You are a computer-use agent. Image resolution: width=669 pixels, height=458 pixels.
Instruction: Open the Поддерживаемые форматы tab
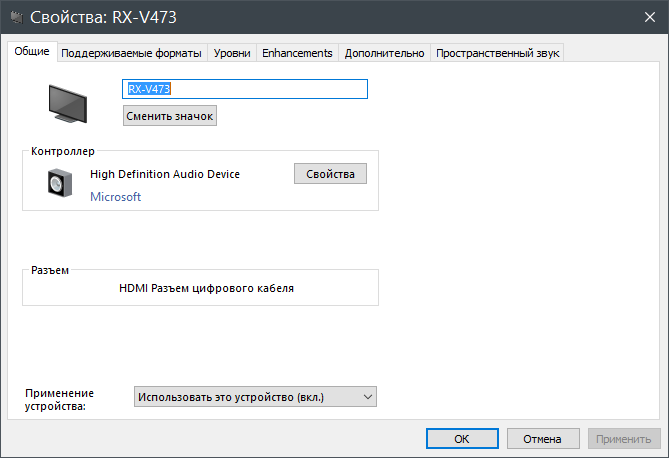(x=131, y=53)
